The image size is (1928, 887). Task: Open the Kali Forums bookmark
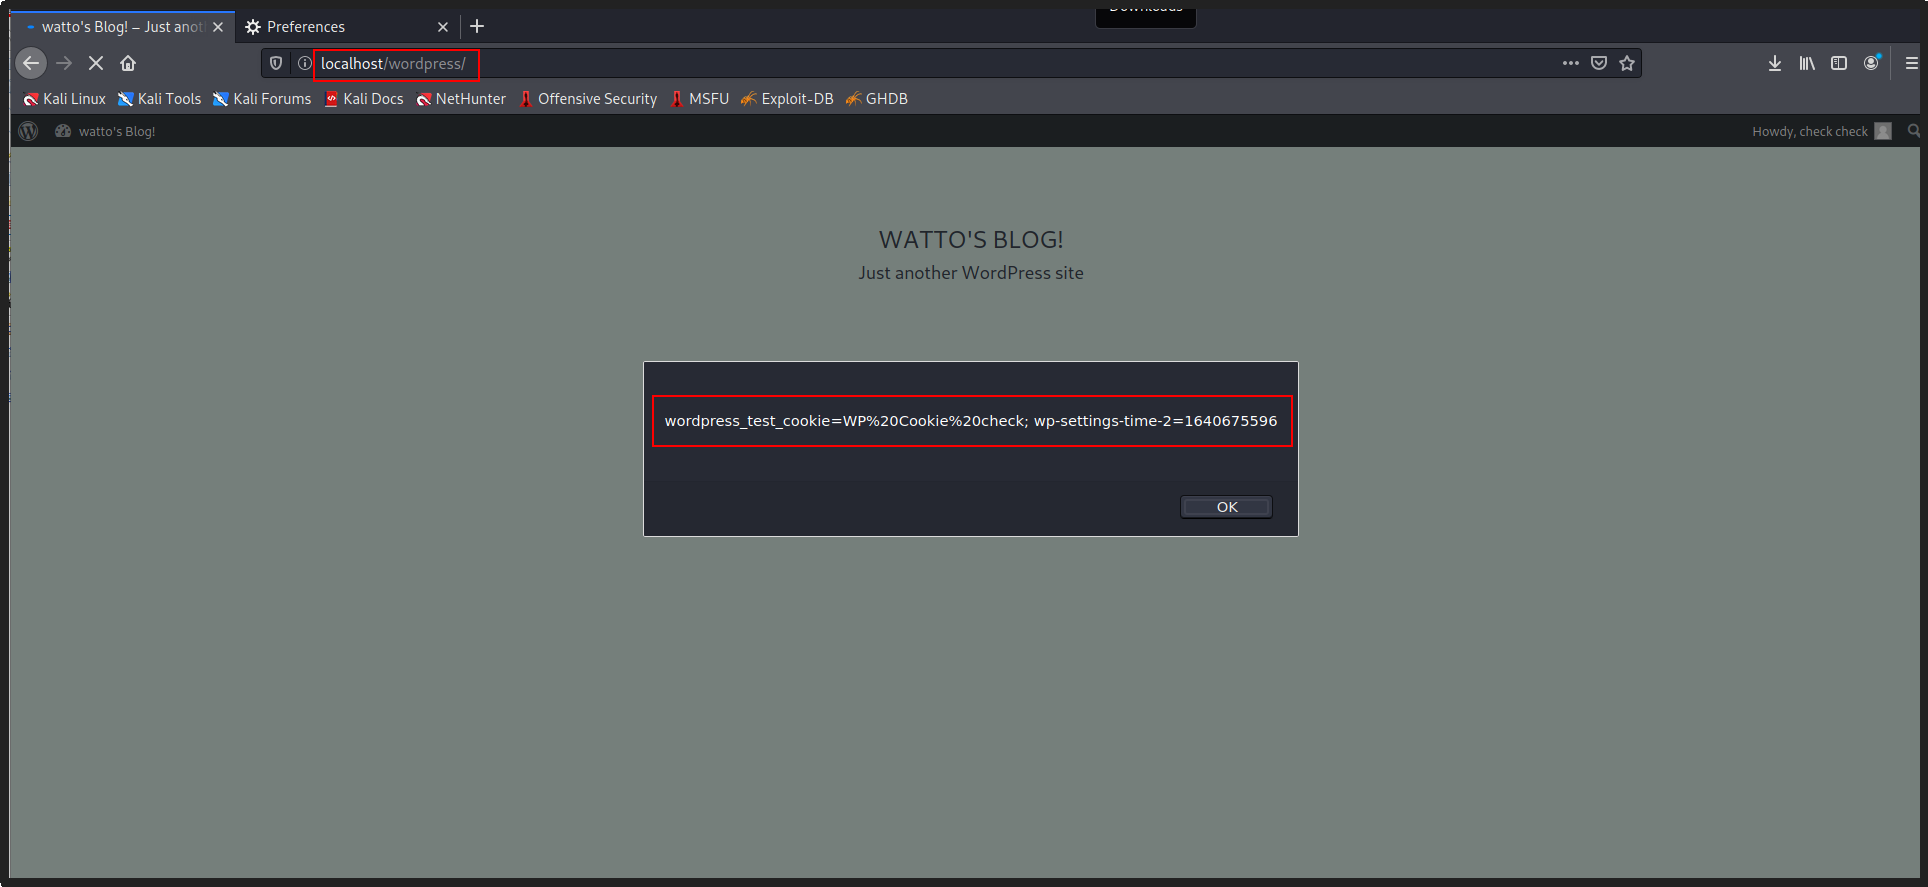pyautogui.click(x=262, y=99)
